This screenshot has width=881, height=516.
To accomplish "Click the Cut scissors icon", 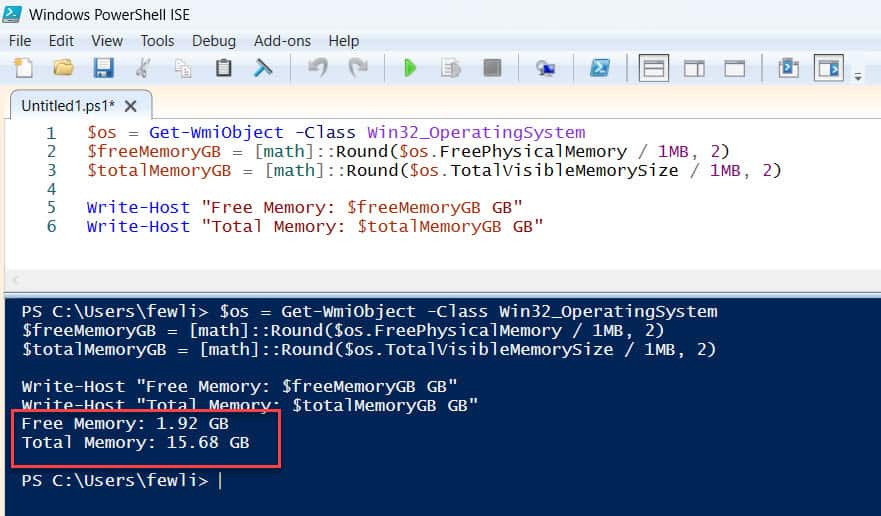I will (143, 68).
